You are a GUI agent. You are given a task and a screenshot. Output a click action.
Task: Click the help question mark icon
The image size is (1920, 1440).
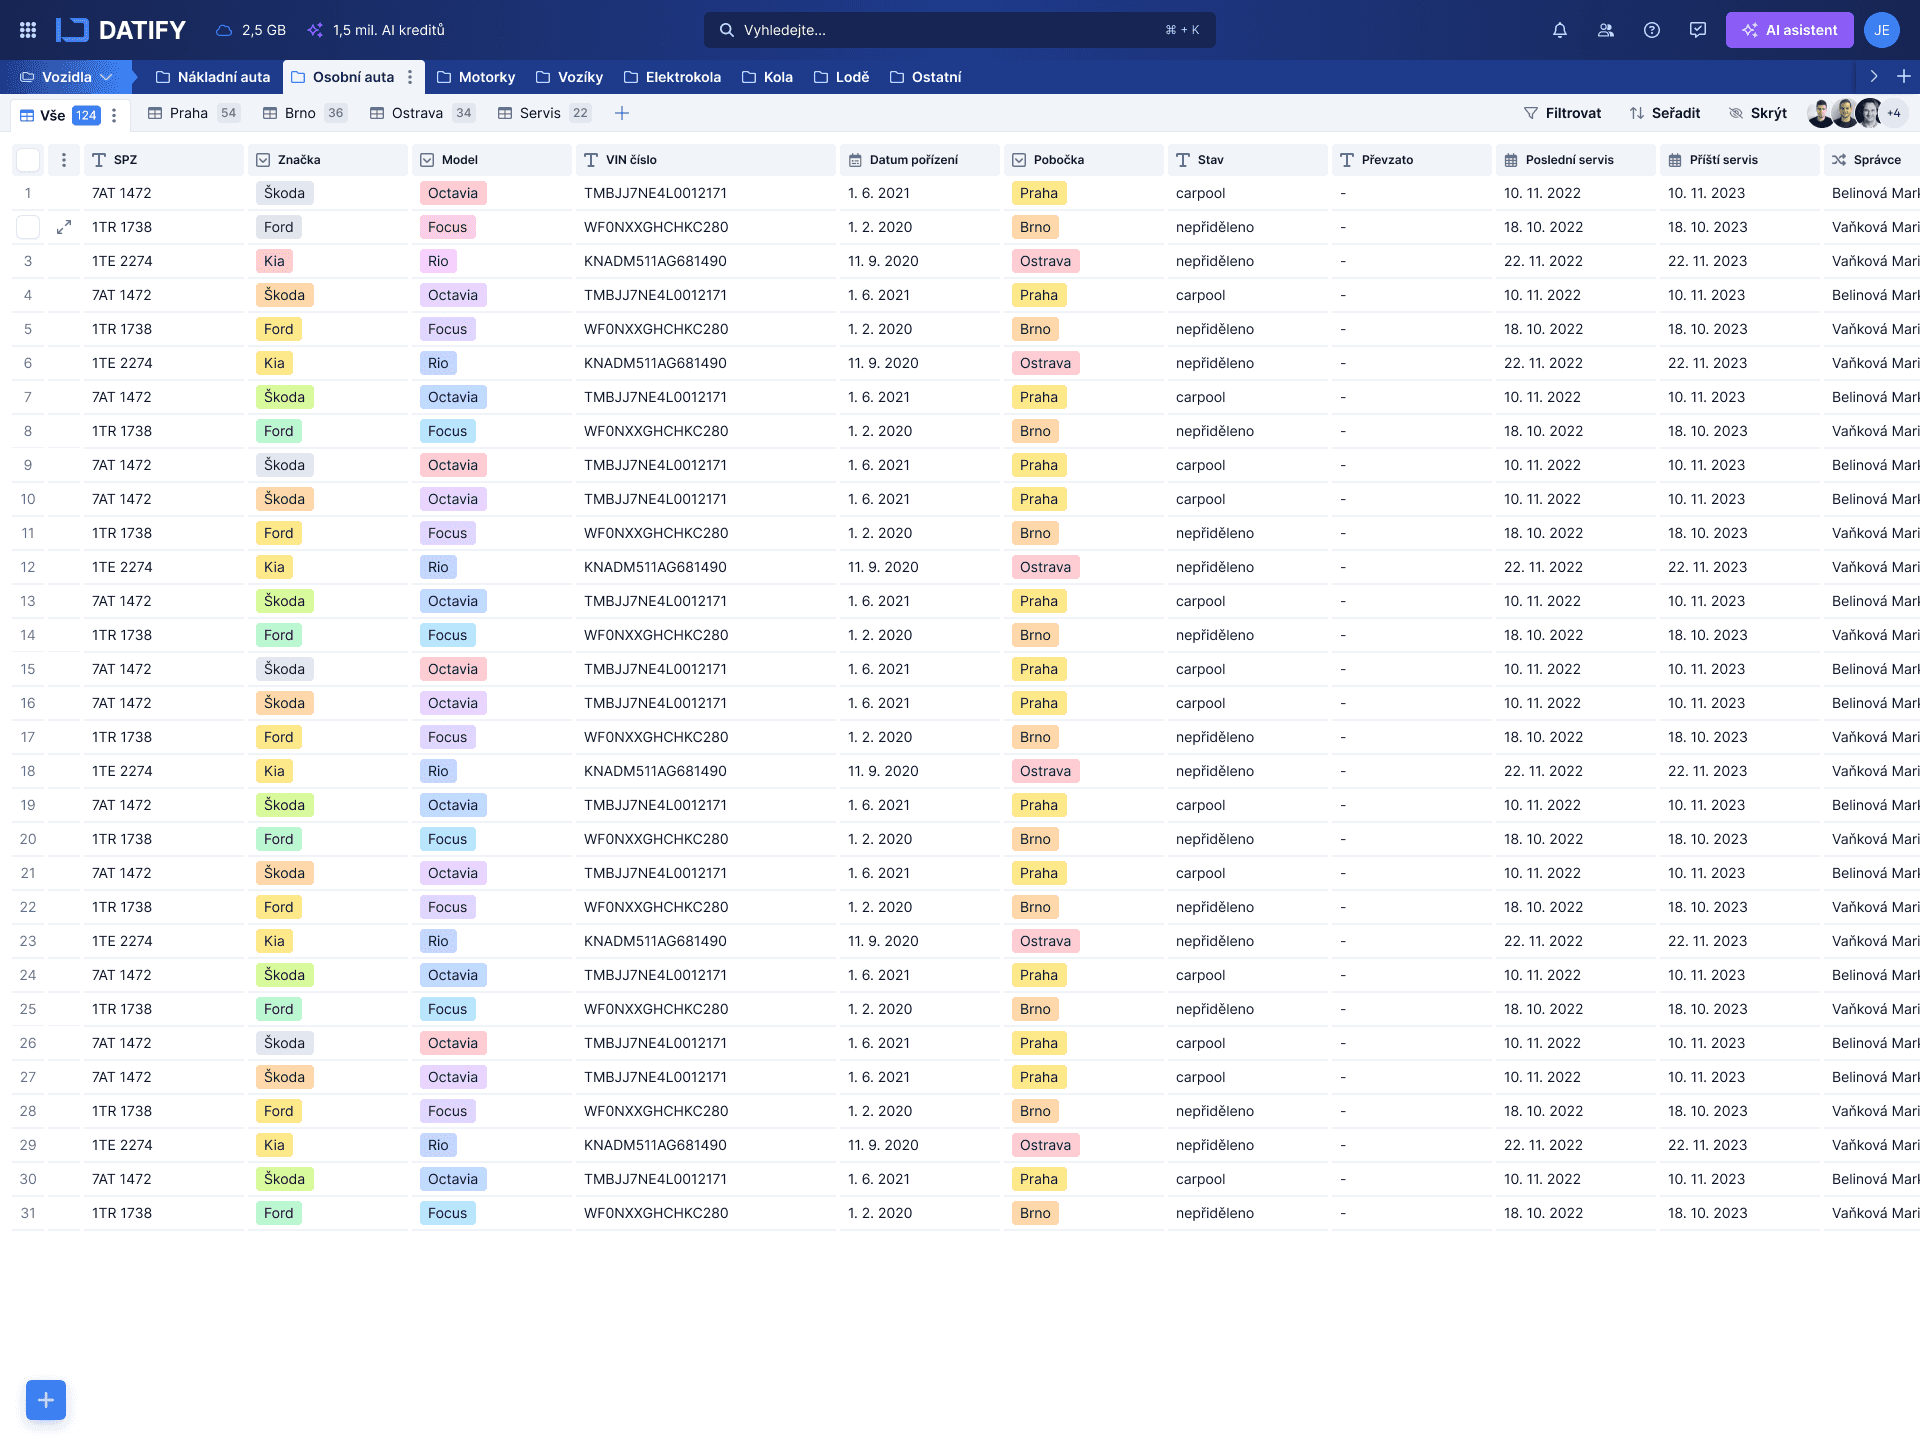pos(1651,30)
